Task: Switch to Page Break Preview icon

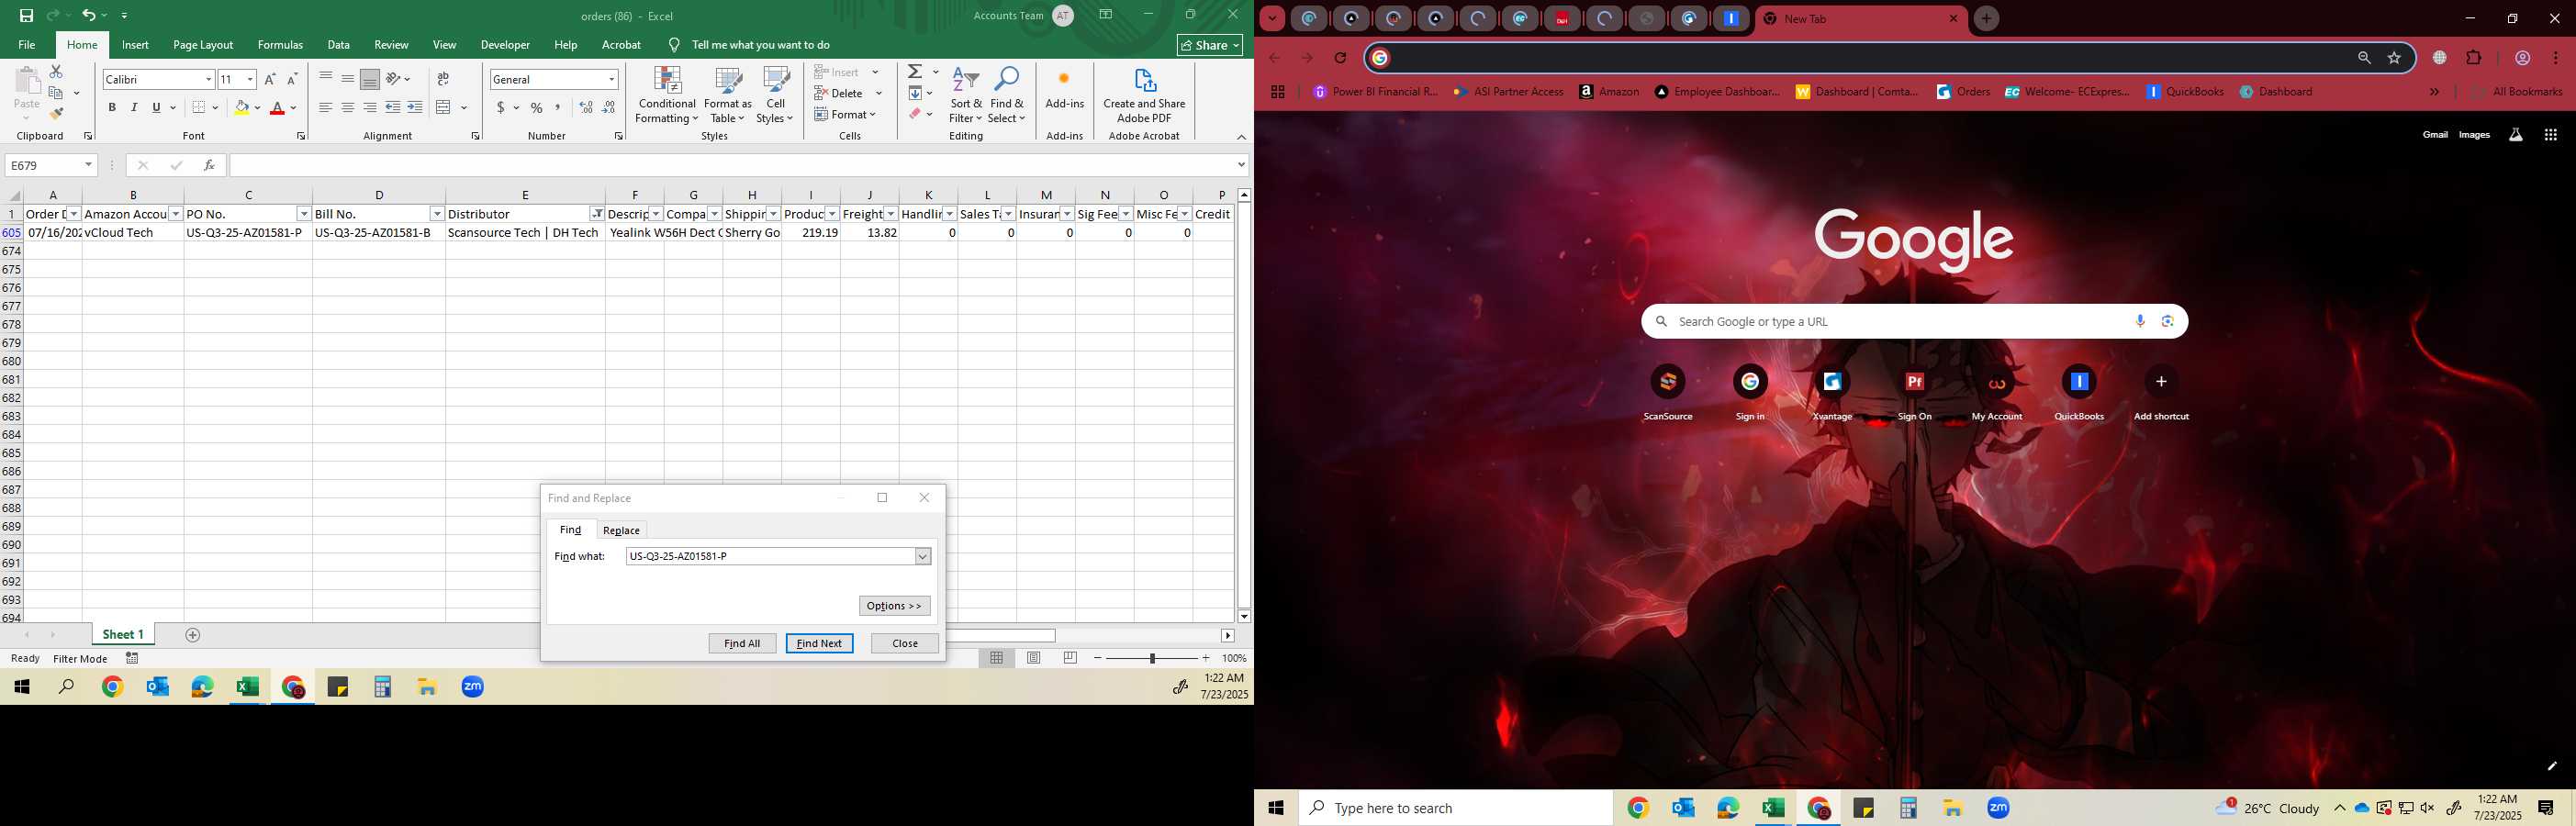Action: pyautogui.click(x=1070, y=658)
